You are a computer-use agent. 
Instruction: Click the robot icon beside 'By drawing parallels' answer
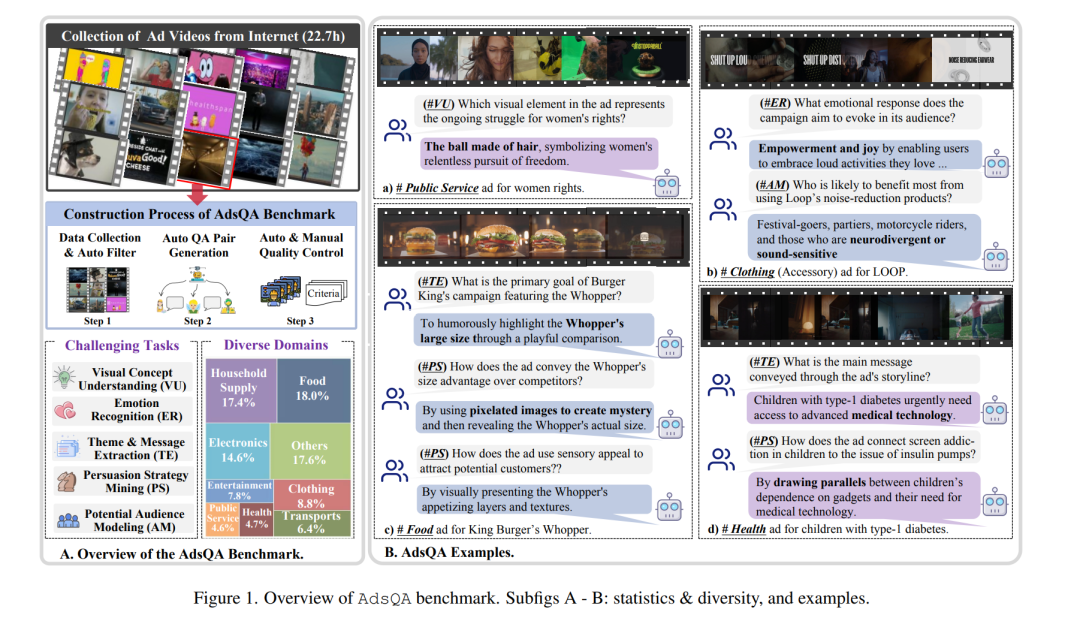point(995,502)
